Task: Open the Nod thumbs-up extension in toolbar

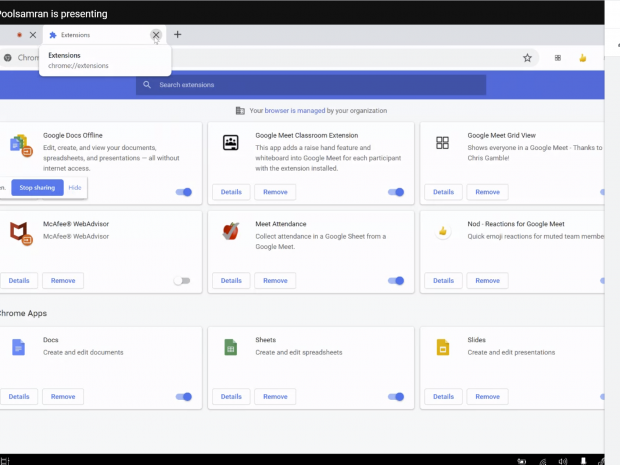Action: (x=583, y=58)
